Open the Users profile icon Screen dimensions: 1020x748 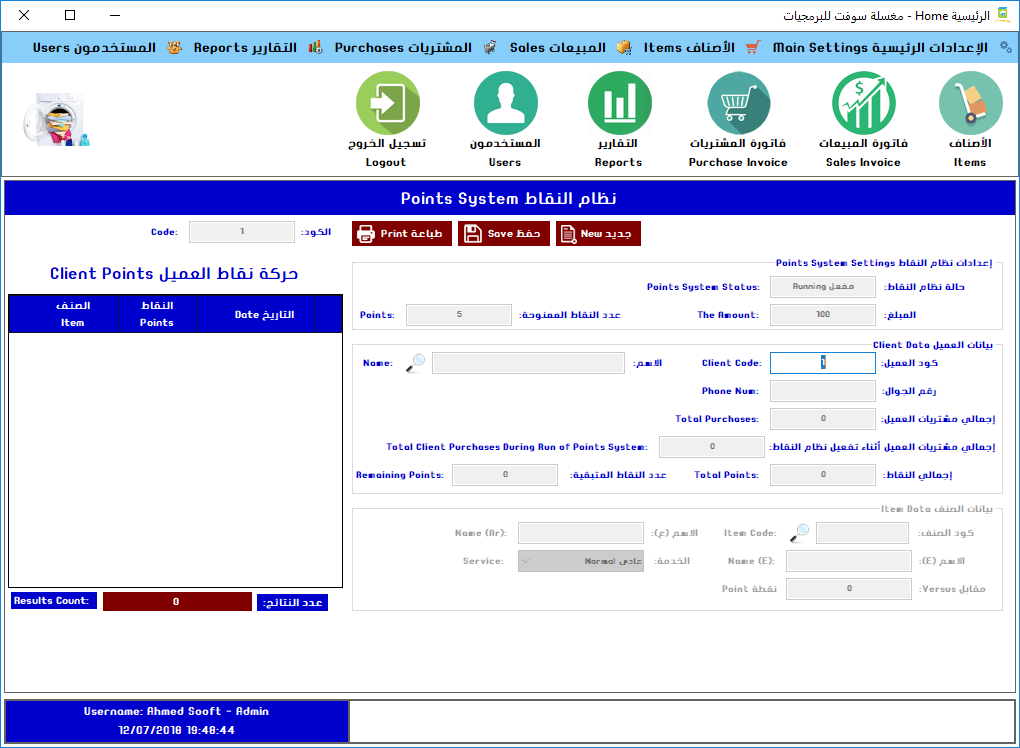pos(505,103)
